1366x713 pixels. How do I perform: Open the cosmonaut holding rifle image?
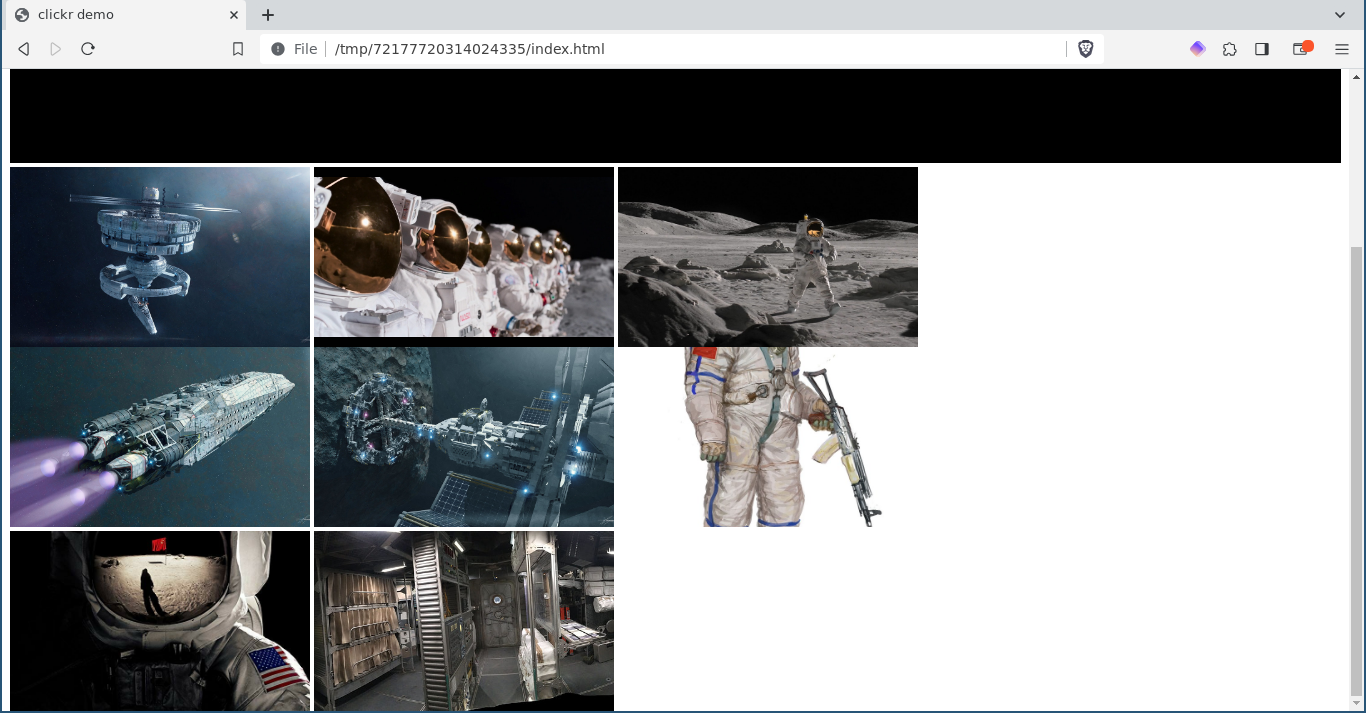coord(768,437)
